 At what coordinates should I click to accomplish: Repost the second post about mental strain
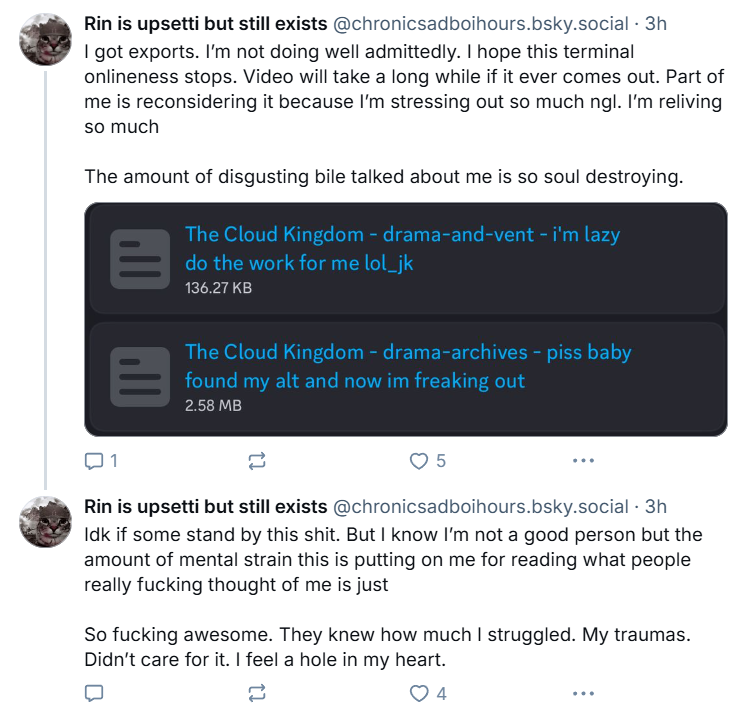click(x=257, y=693)
